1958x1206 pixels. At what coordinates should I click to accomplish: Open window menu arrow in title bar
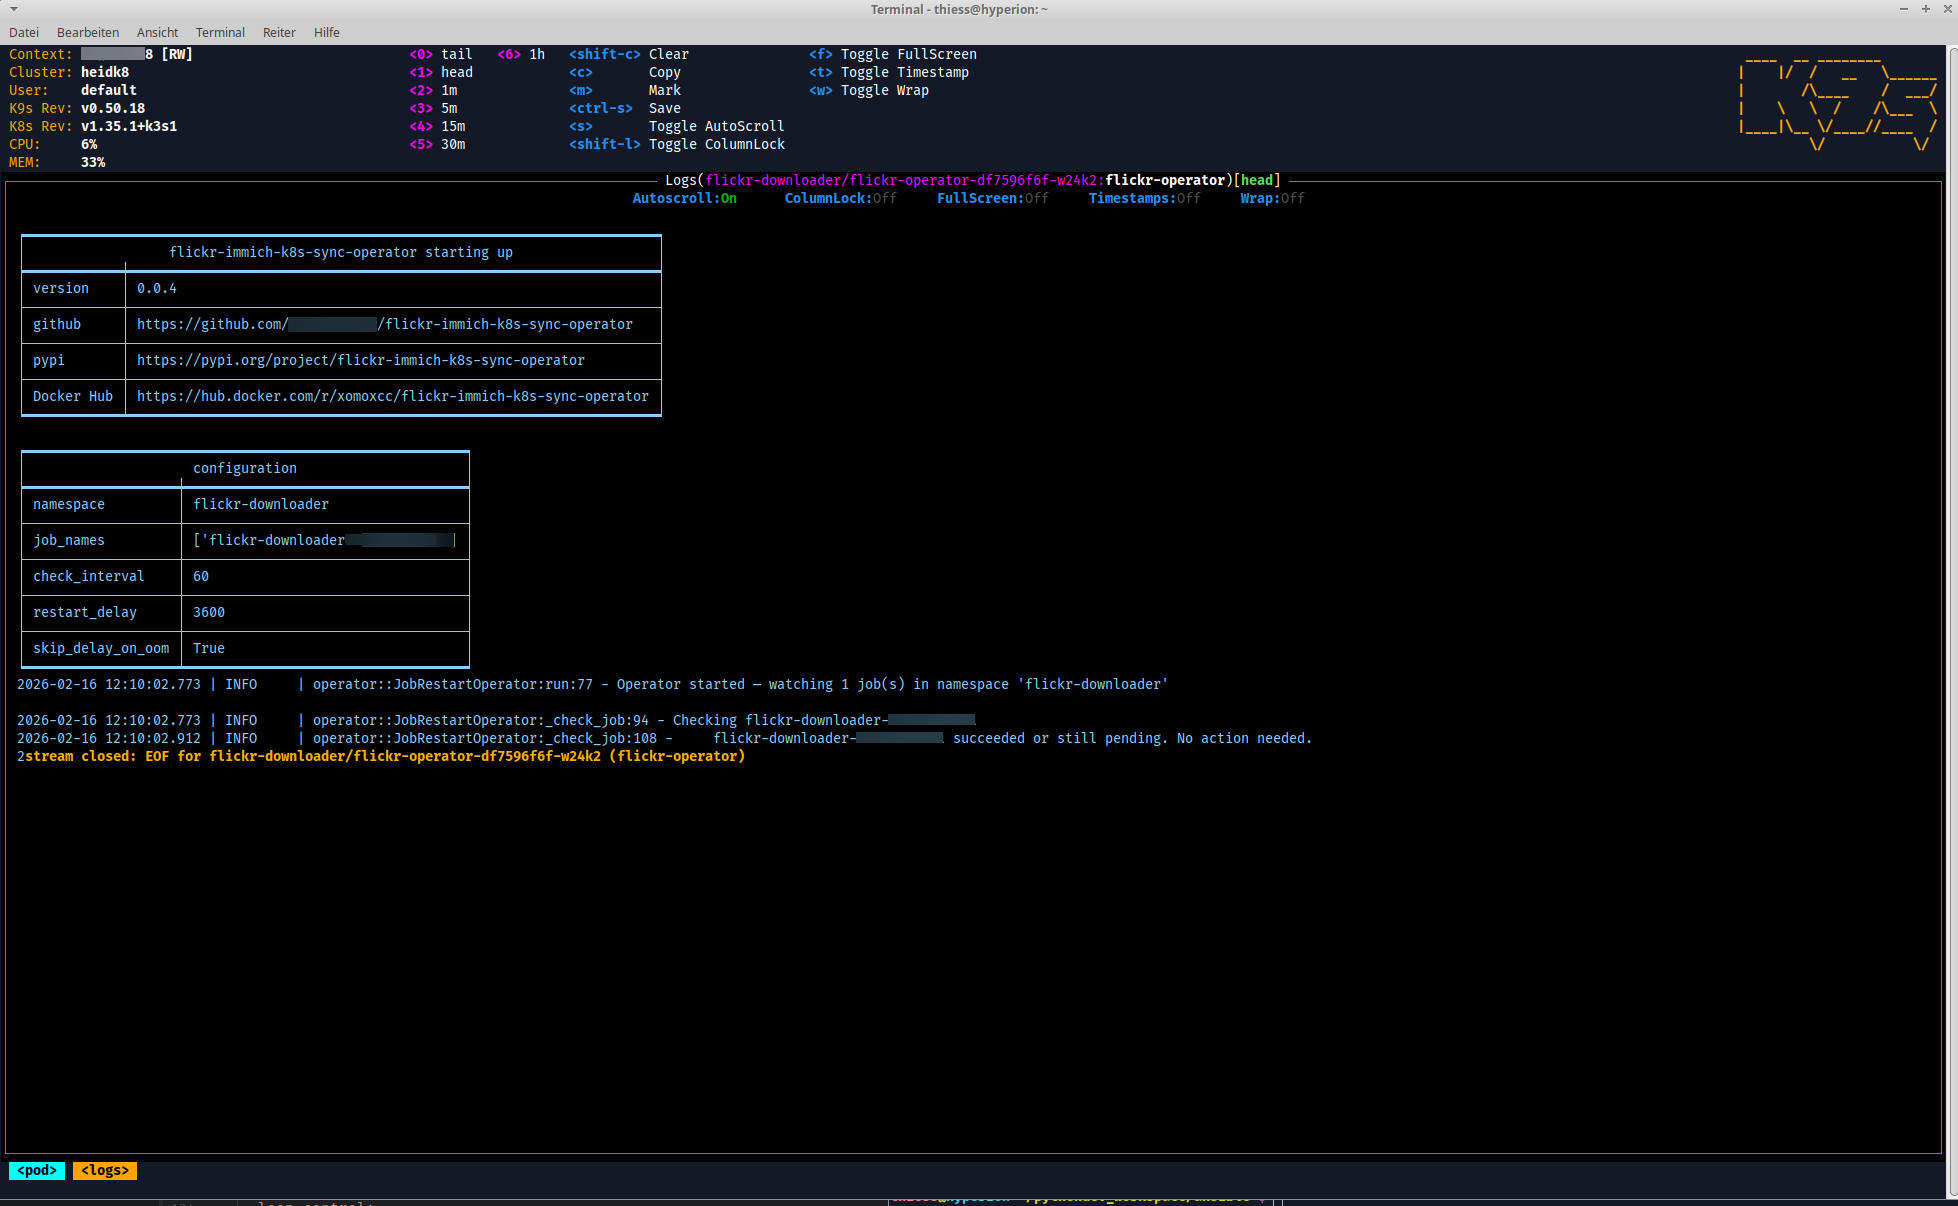tap(14, 9)
